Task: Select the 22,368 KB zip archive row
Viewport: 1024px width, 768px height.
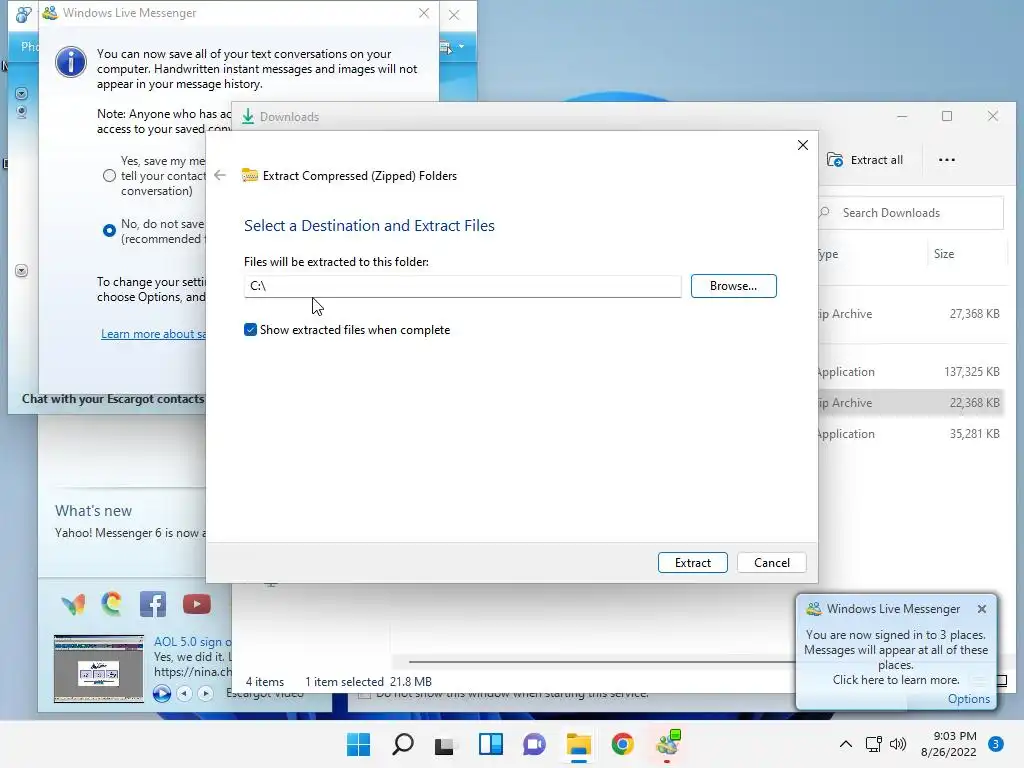Action: (910, 403)
